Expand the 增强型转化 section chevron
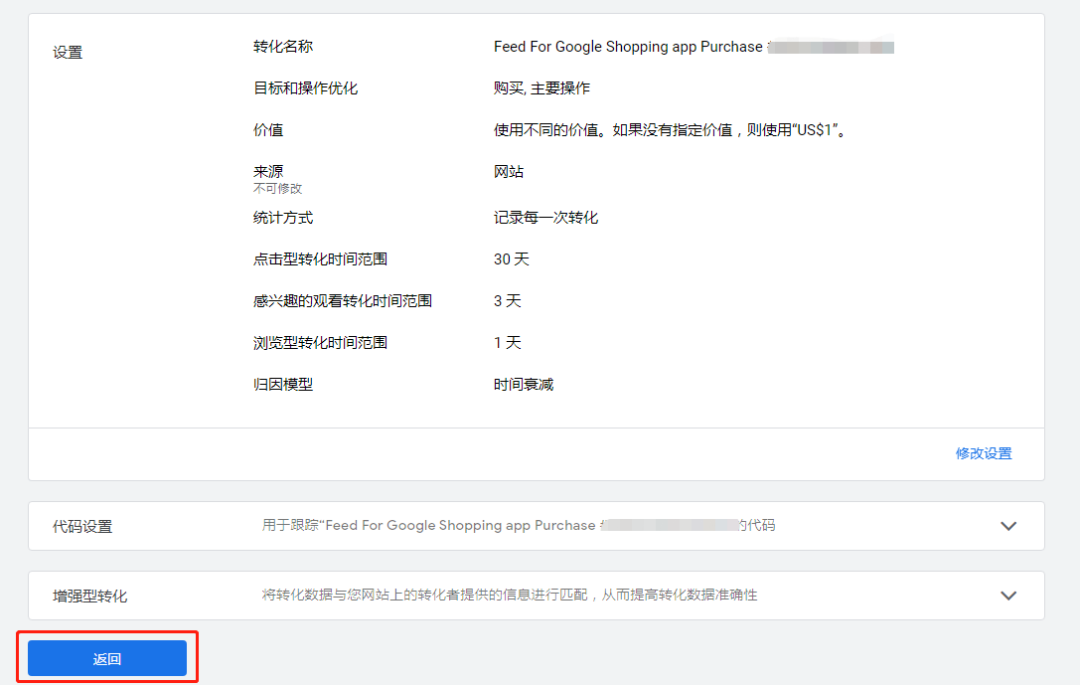 (1009, 596)
